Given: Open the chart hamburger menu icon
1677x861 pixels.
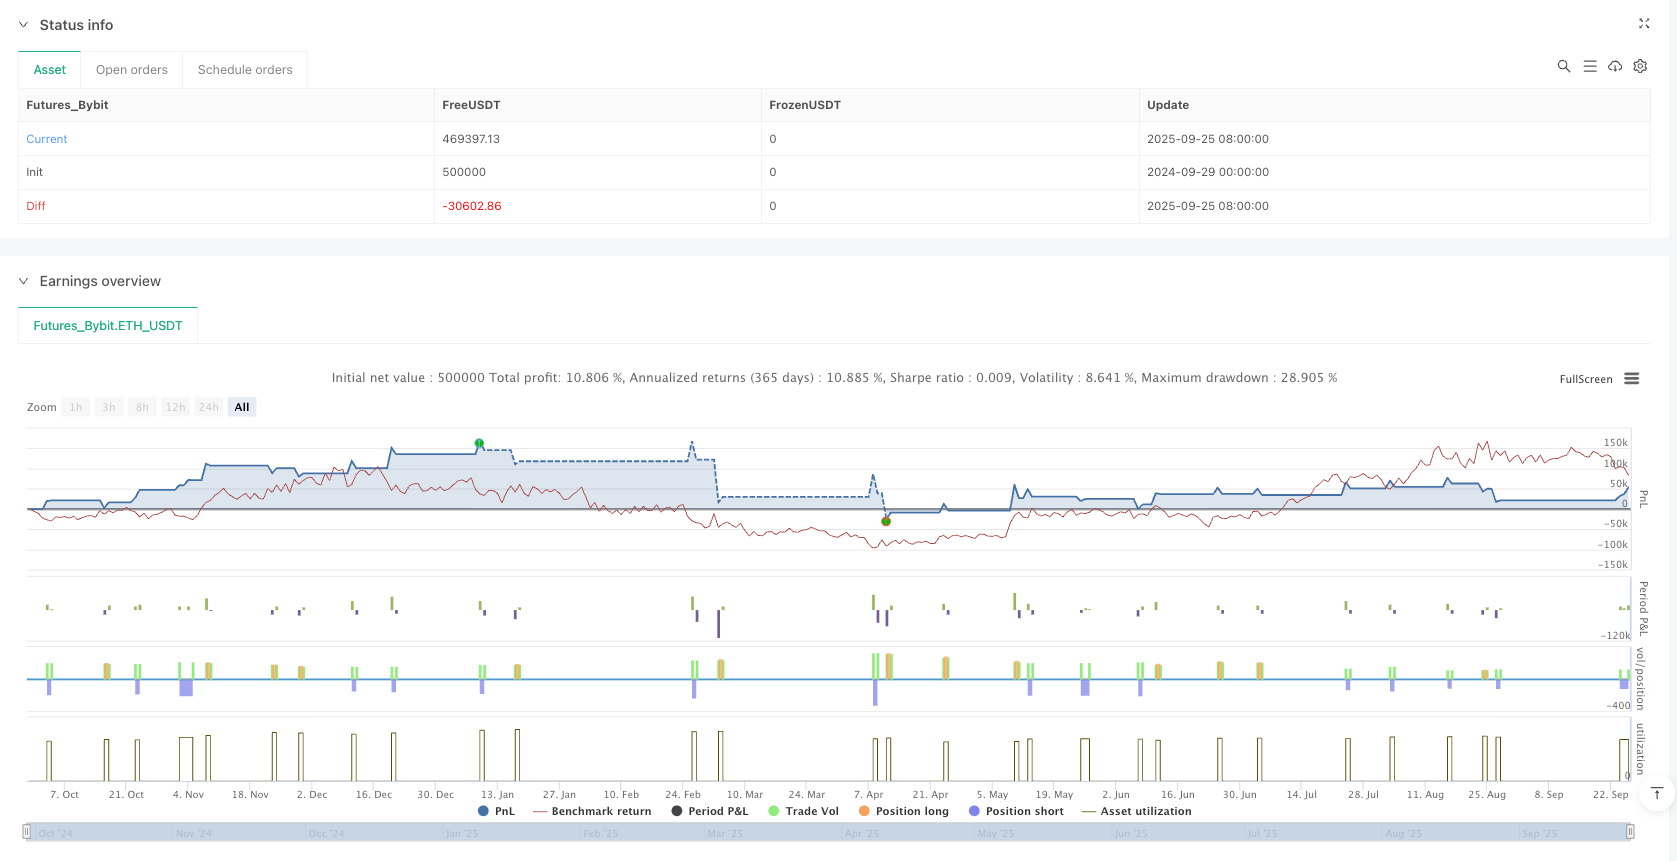Looking at the screenshot, I should click(1631, 379).
